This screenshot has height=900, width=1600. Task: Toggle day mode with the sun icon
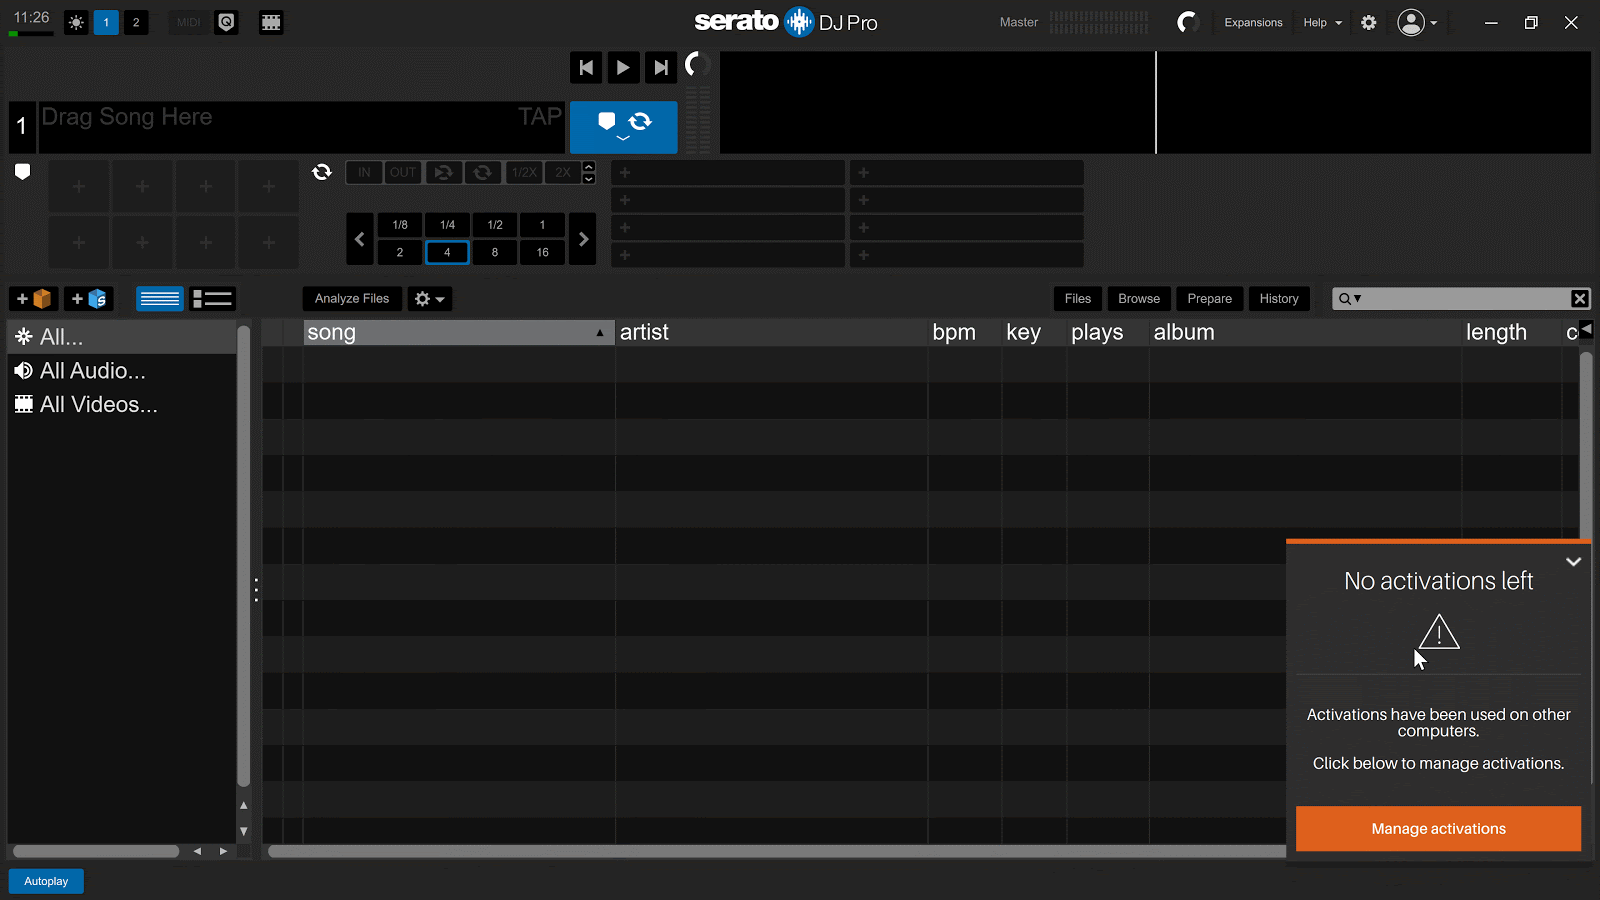pyautogui.click(x=76, y=22)
